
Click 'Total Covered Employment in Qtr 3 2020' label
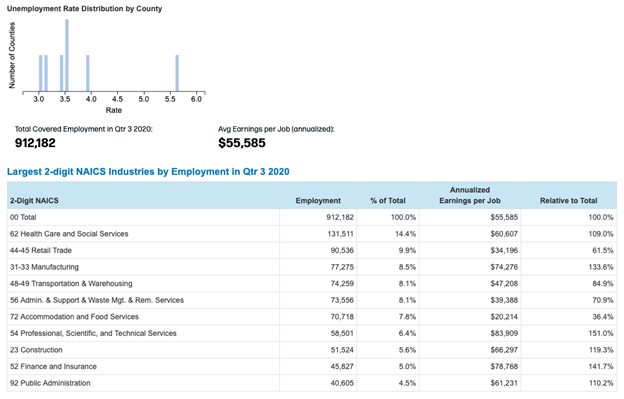[84, 129]
